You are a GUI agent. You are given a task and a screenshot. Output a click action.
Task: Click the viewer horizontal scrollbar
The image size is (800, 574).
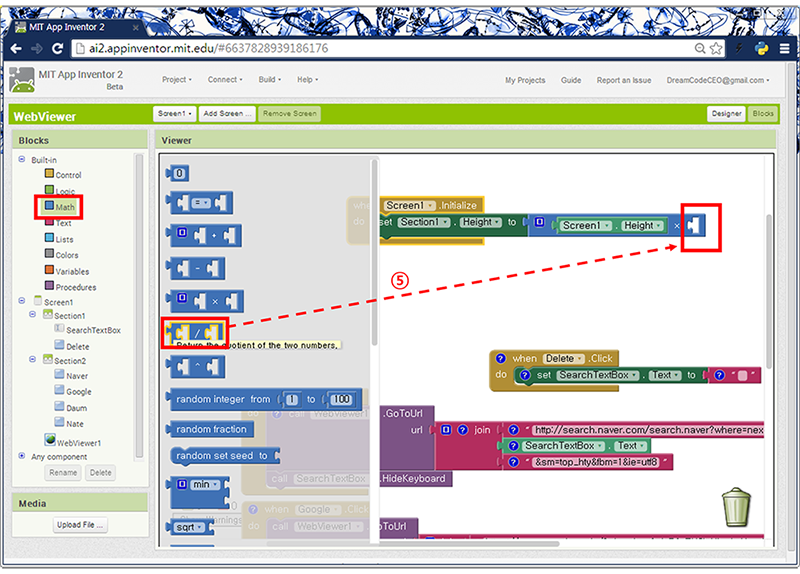(x=413, y=543)
